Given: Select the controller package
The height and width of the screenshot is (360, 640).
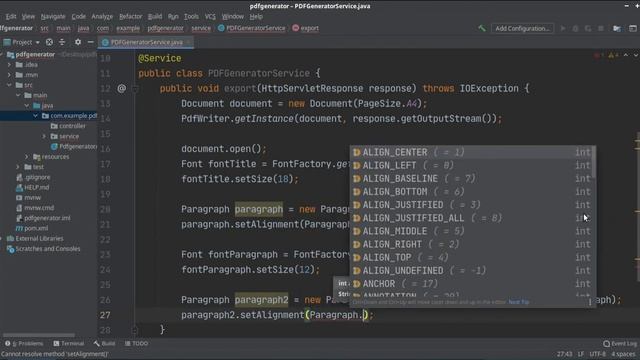Looking at the screenshot, I should coord(68,126).
